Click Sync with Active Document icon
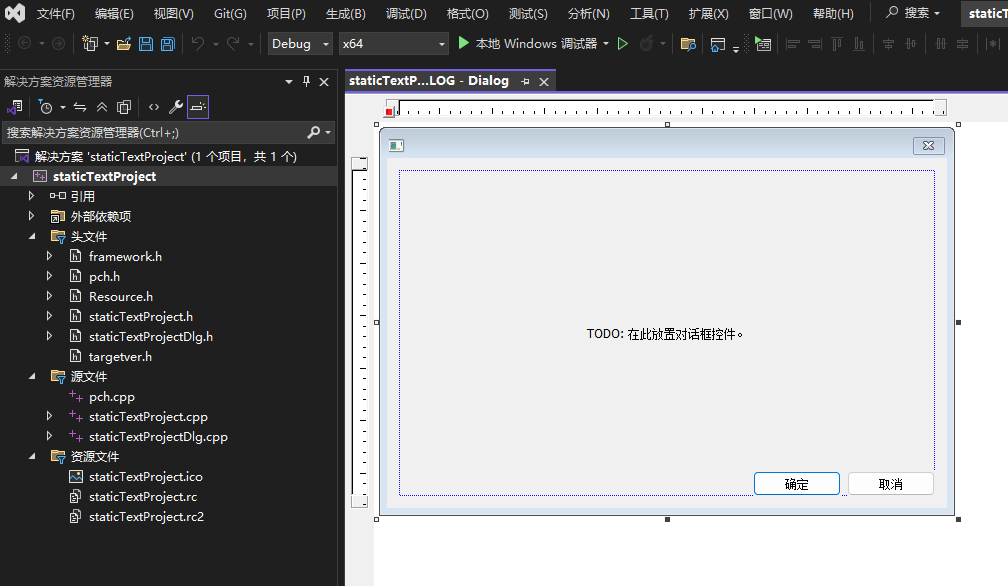This screenshot has width=1008, height=586. 80,107
